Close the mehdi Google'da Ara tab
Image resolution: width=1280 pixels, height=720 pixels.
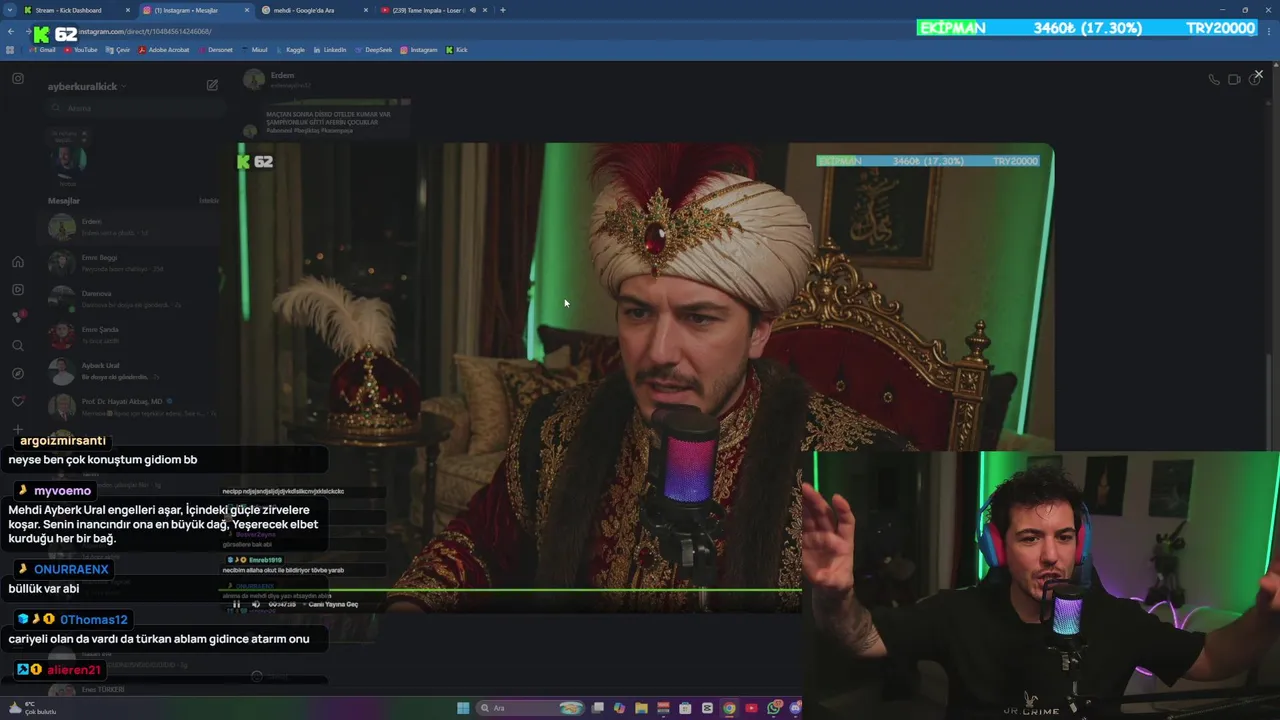click(x=365, y=10)
